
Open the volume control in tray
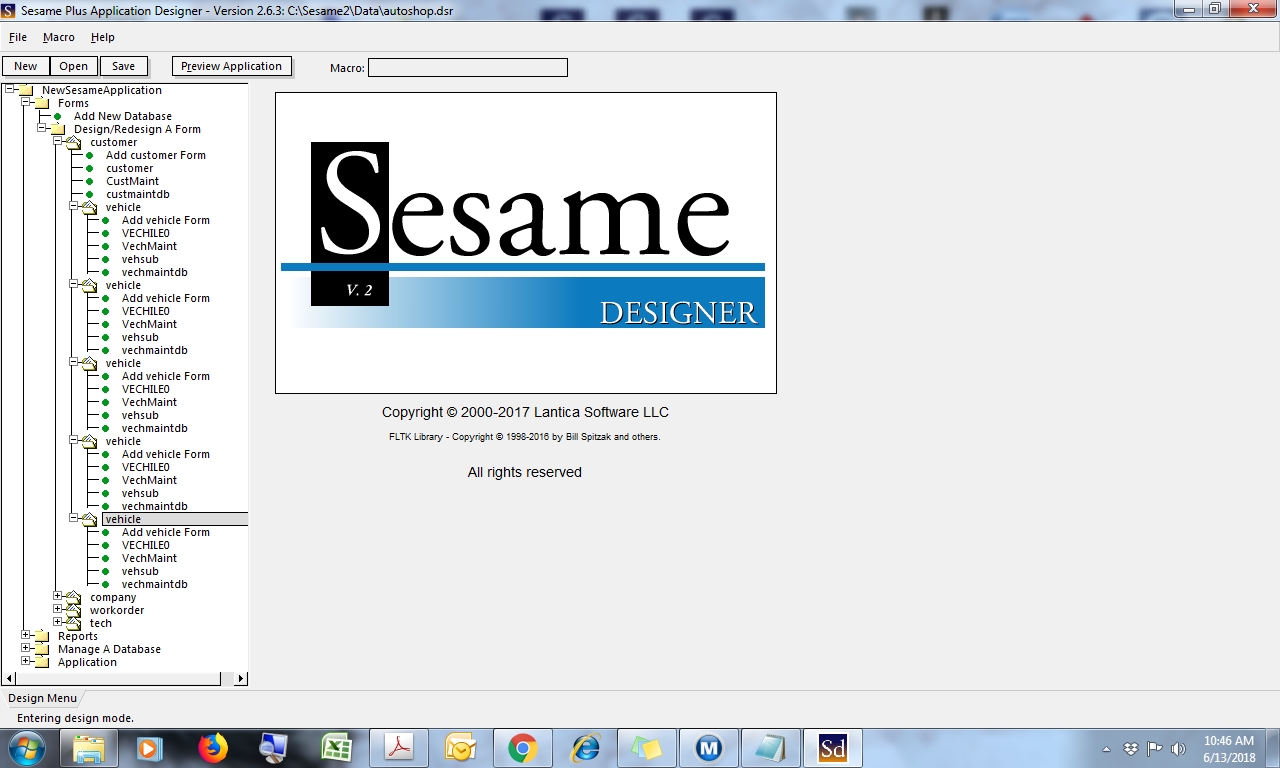[x=1178, y=749]
